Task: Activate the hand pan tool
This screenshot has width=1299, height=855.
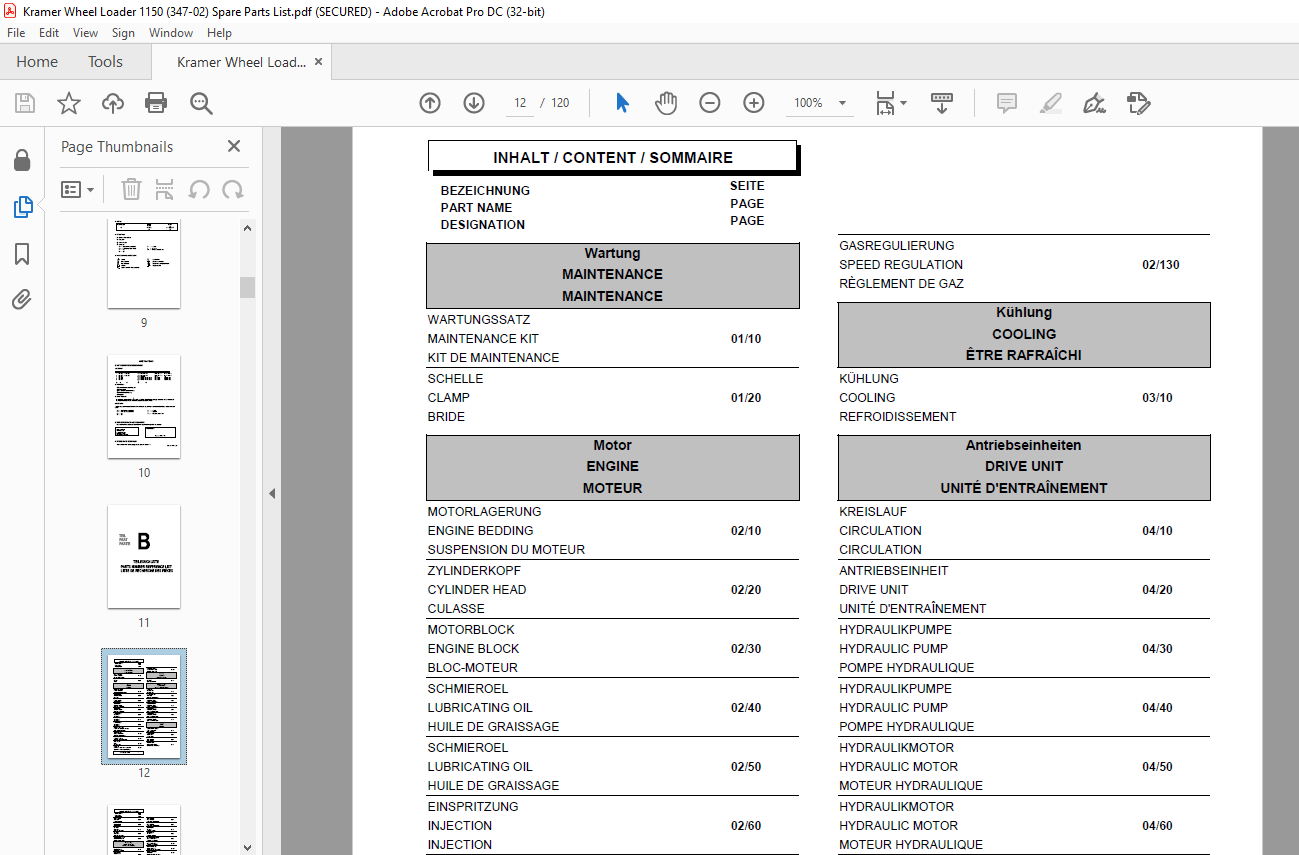Action: [666, 103]
